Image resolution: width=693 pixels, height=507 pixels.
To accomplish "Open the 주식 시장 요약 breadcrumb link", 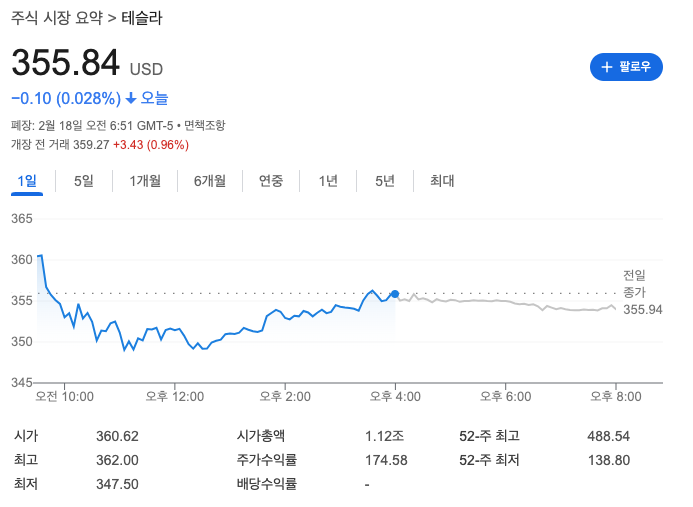I will pyautogui.click(x=57, y=18).
